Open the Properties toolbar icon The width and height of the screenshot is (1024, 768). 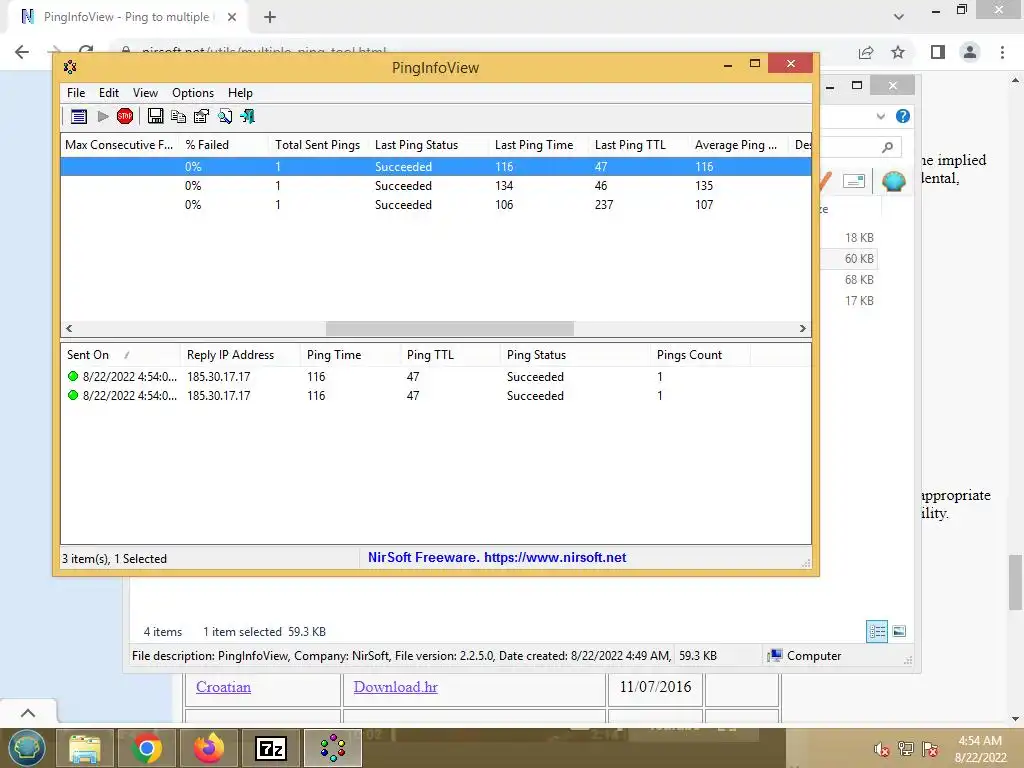tap(201, 116)
